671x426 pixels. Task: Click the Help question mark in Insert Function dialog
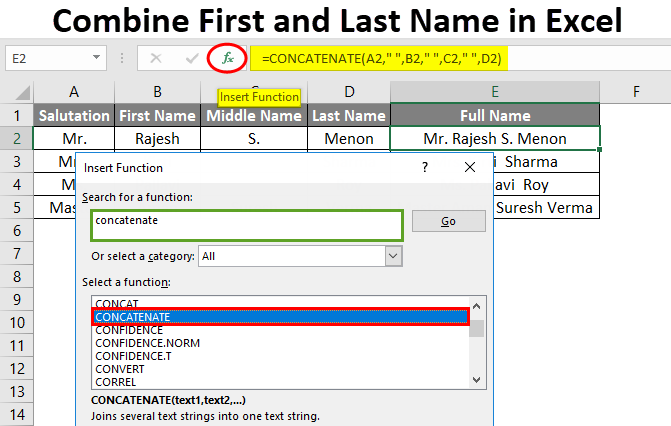(425, 167)
